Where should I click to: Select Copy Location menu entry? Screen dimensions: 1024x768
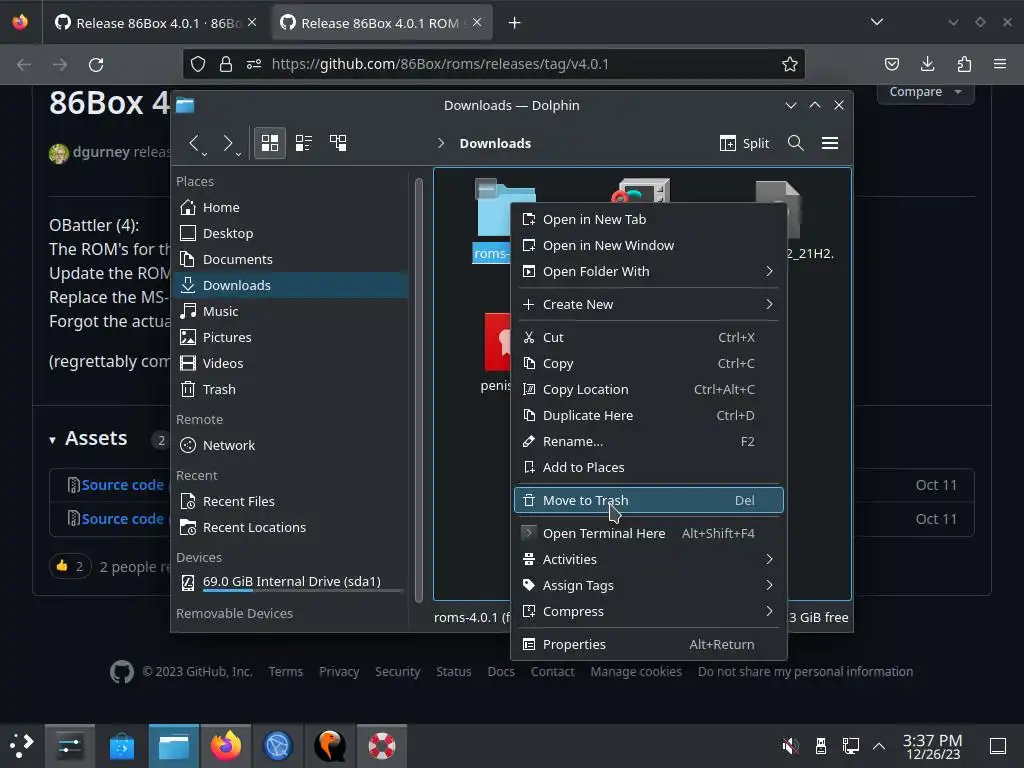(x=648, y=390)
